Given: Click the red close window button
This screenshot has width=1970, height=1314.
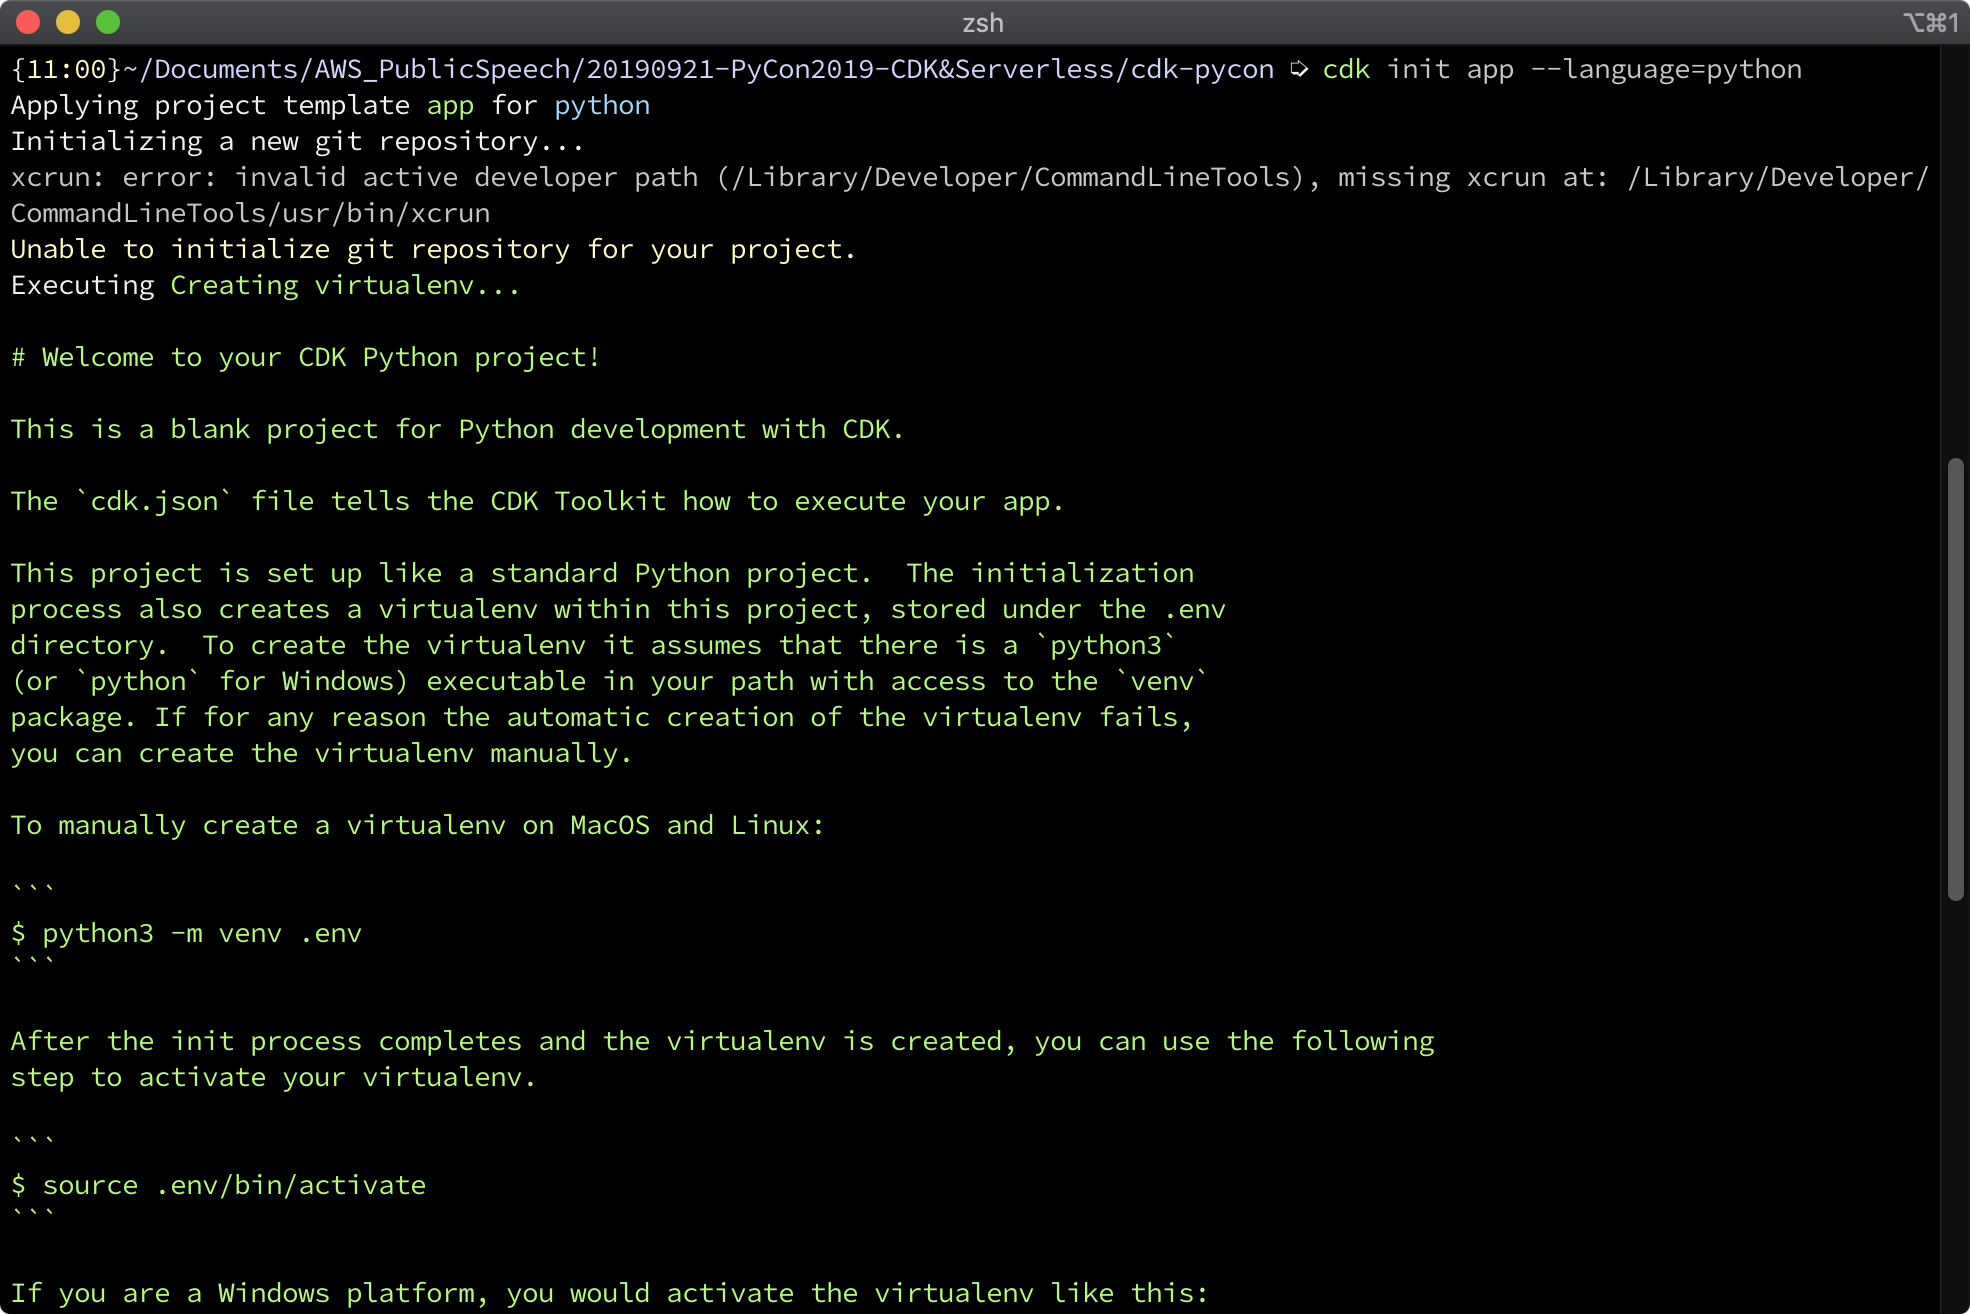Looking at the screenshot, I should (x=28, y=22).
